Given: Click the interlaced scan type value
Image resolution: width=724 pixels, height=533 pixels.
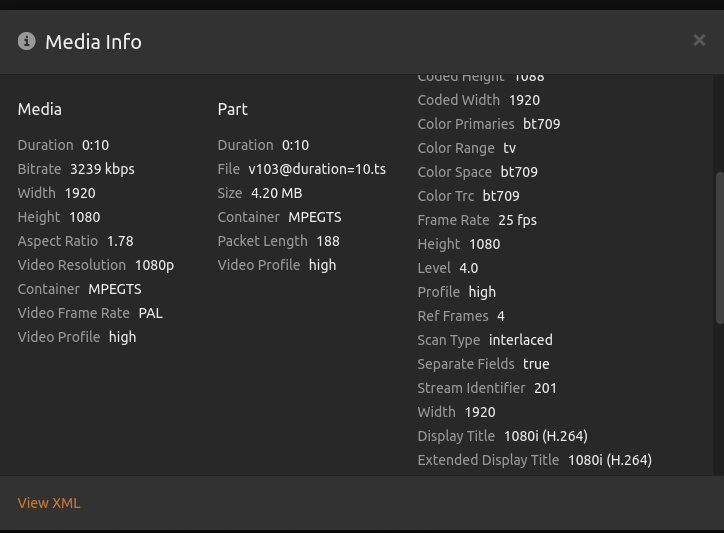Looking at the screenshot, I should click(520, 340).
